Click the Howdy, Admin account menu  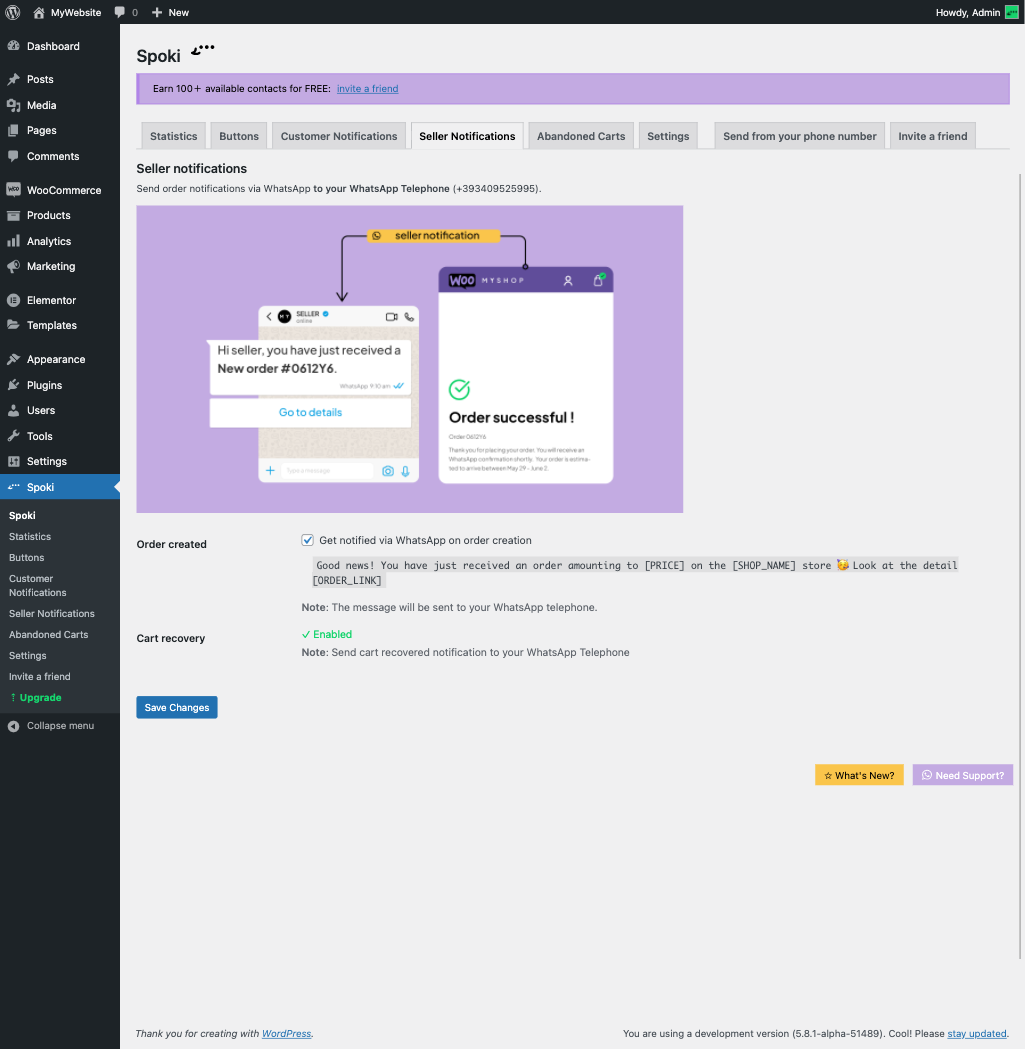976,12
